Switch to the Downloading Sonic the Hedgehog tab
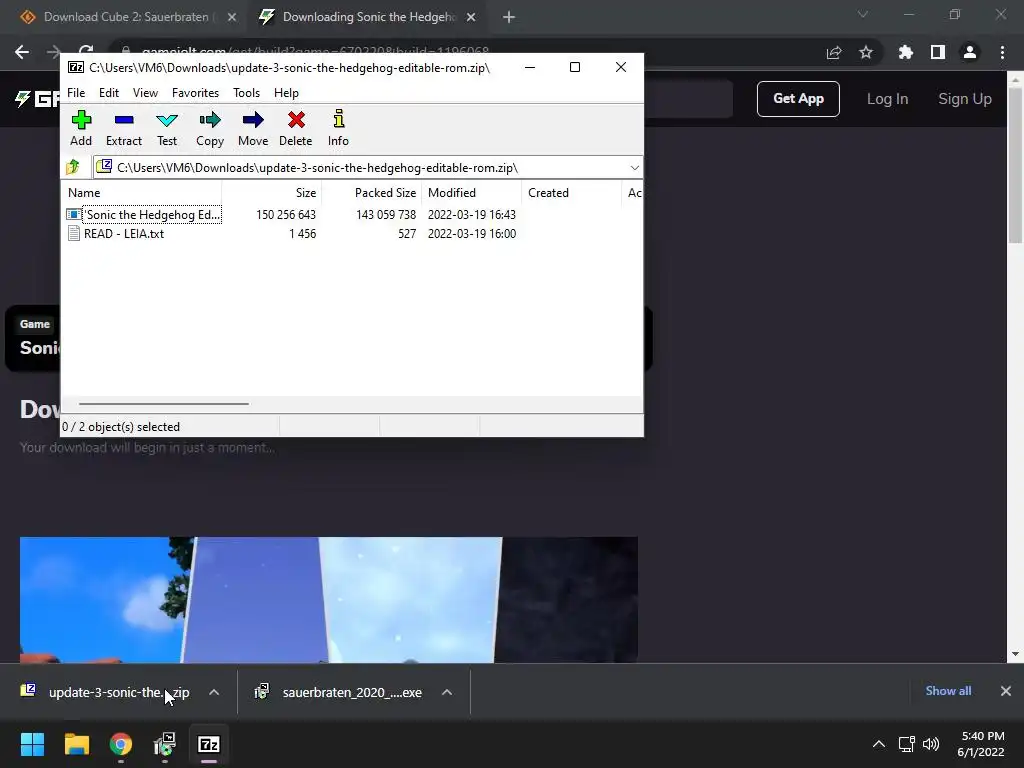Viewport: 1024px width, 768px height. click(x=369, y=17)
